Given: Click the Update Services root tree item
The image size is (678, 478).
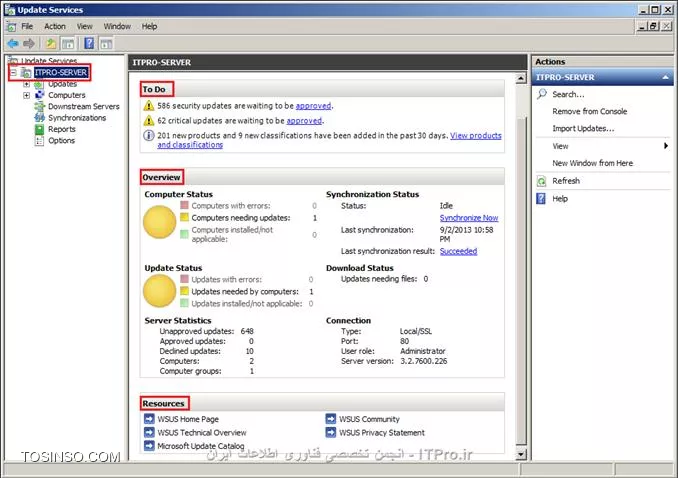Looking at the screenshot, I should (x=49, y=61).
